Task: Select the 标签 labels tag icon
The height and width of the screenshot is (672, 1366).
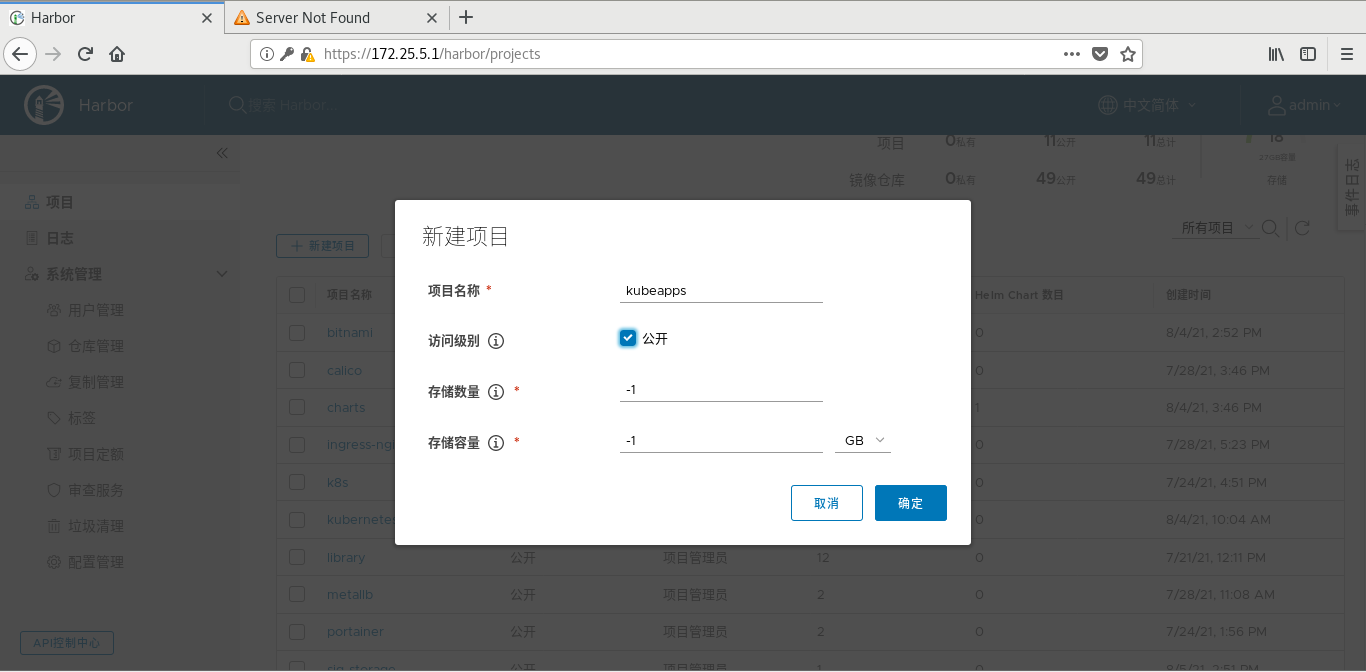Action: point(55,418)
